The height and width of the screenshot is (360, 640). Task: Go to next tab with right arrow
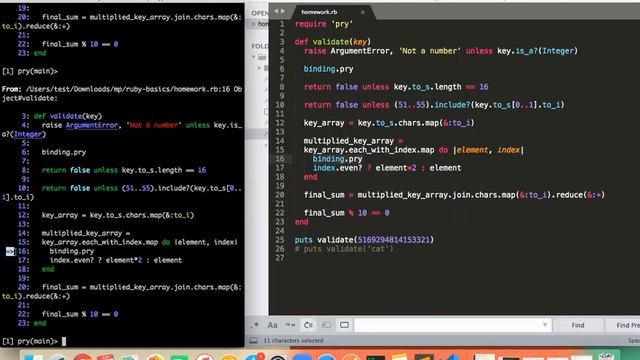(x=283, y=11)
